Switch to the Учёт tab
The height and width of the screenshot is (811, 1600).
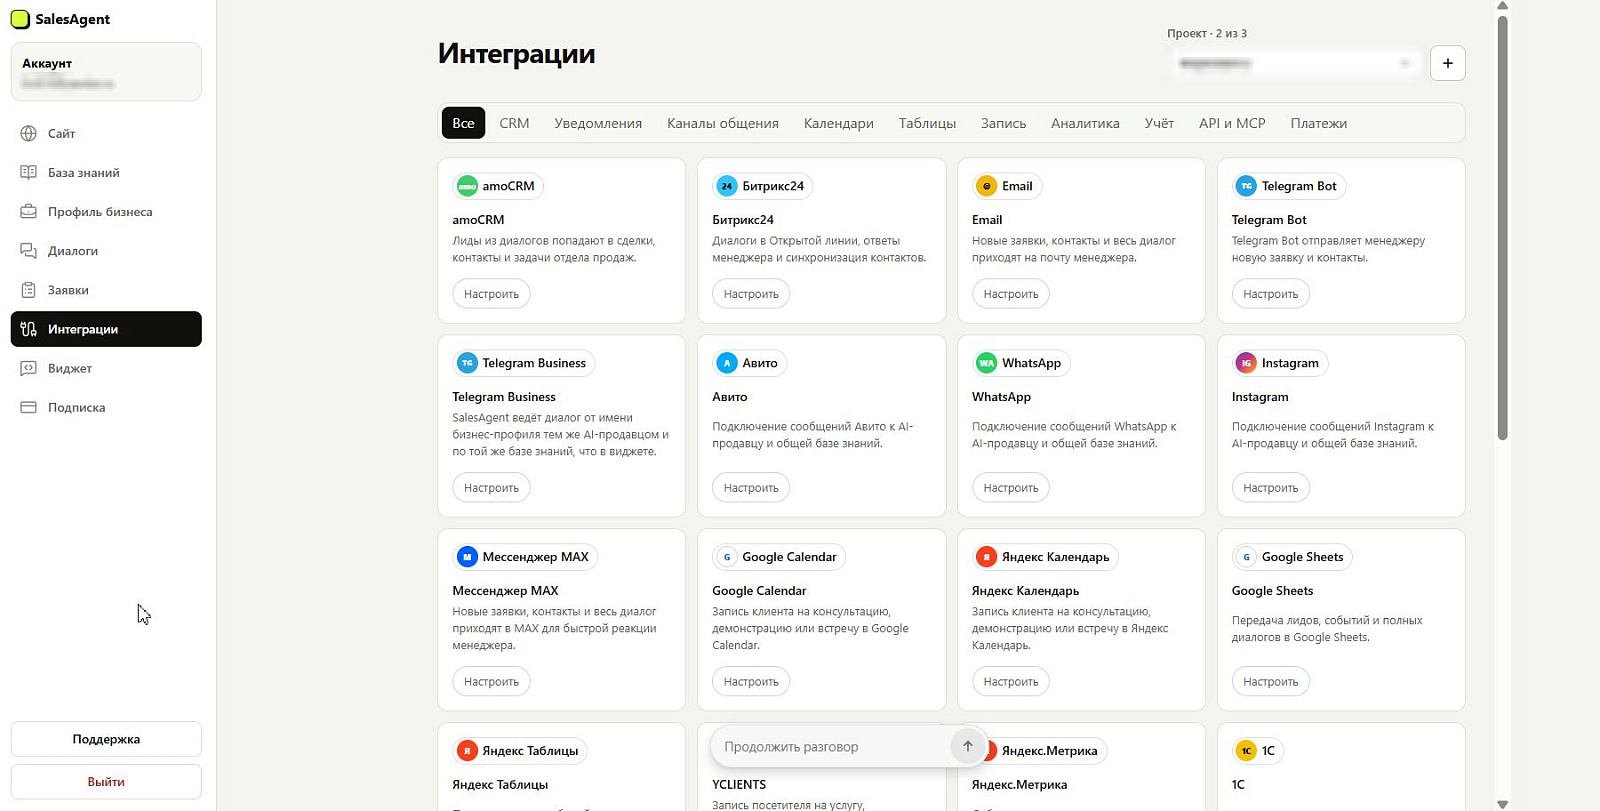pos(1159,123)
